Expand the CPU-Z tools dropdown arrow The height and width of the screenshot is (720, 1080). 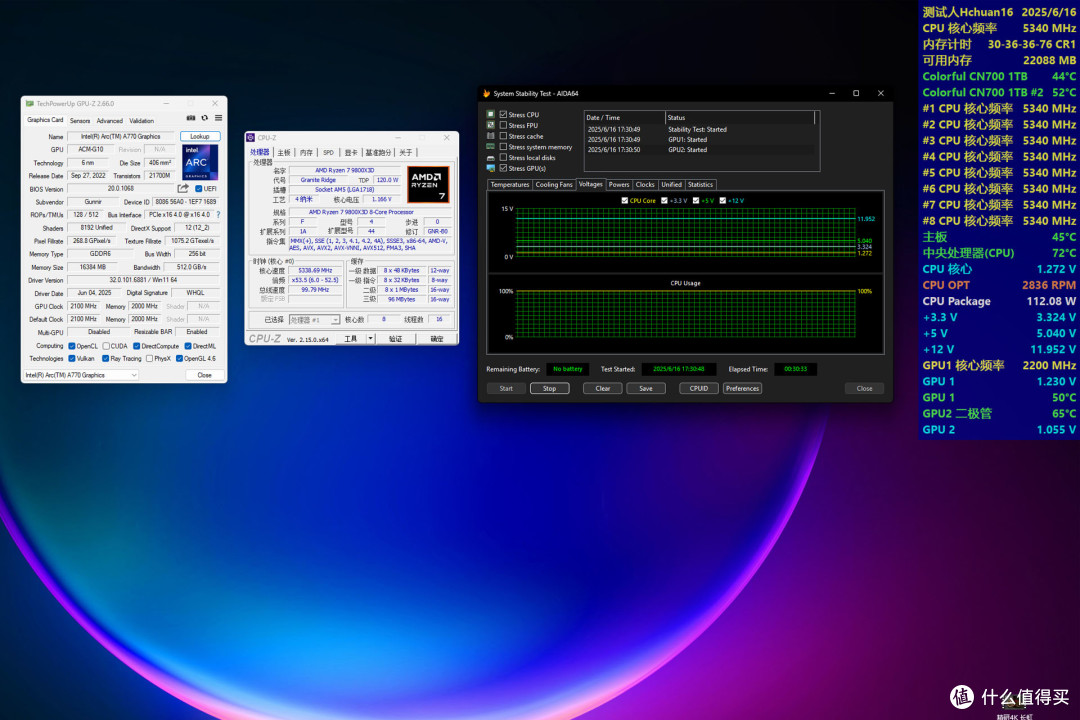371,338
